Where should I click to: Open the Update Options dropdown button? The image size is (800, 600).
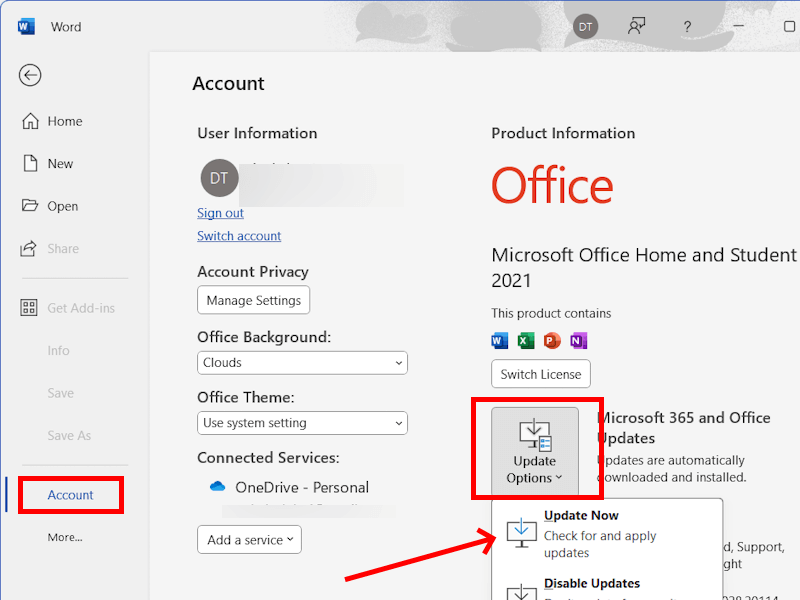coord(535,452)
